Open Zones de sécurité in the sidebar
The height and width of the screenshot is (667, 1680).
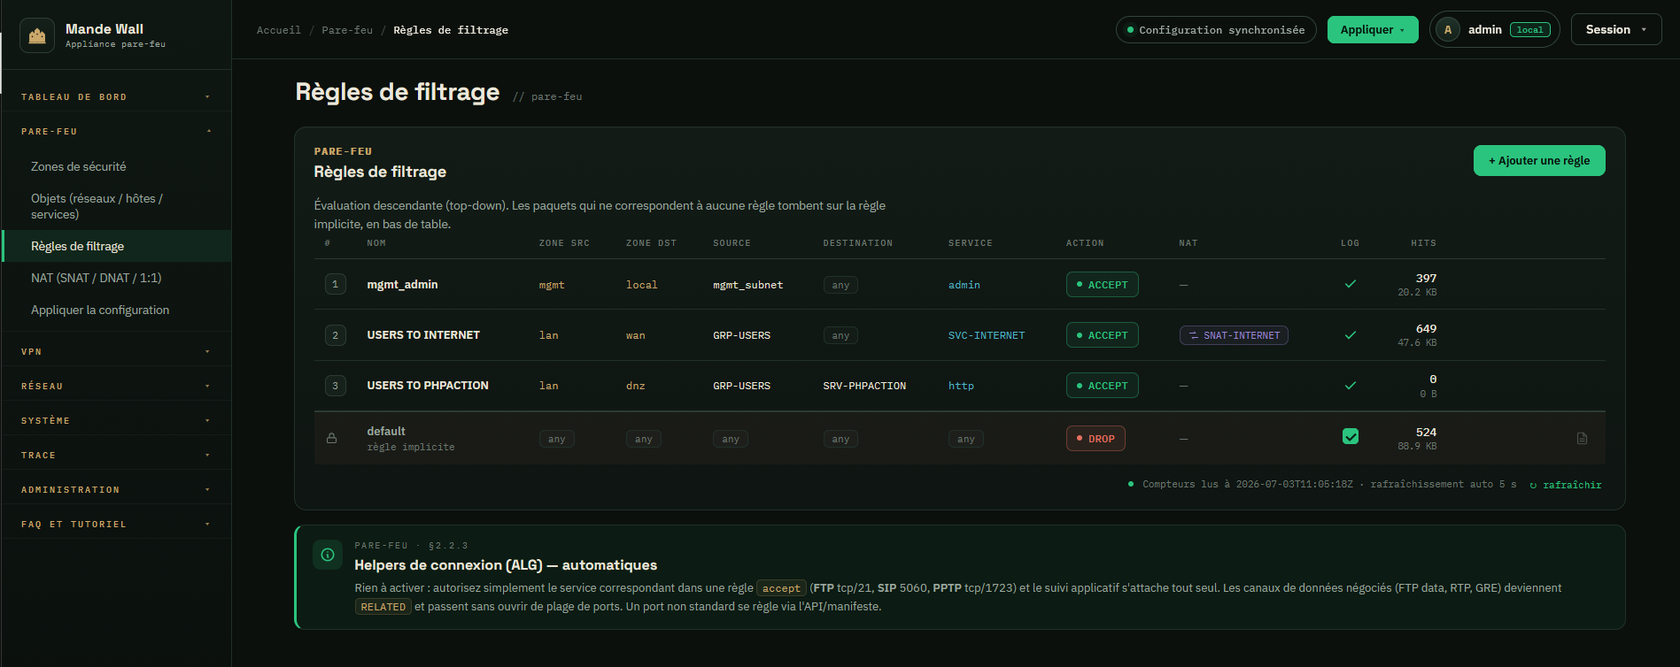116,167
